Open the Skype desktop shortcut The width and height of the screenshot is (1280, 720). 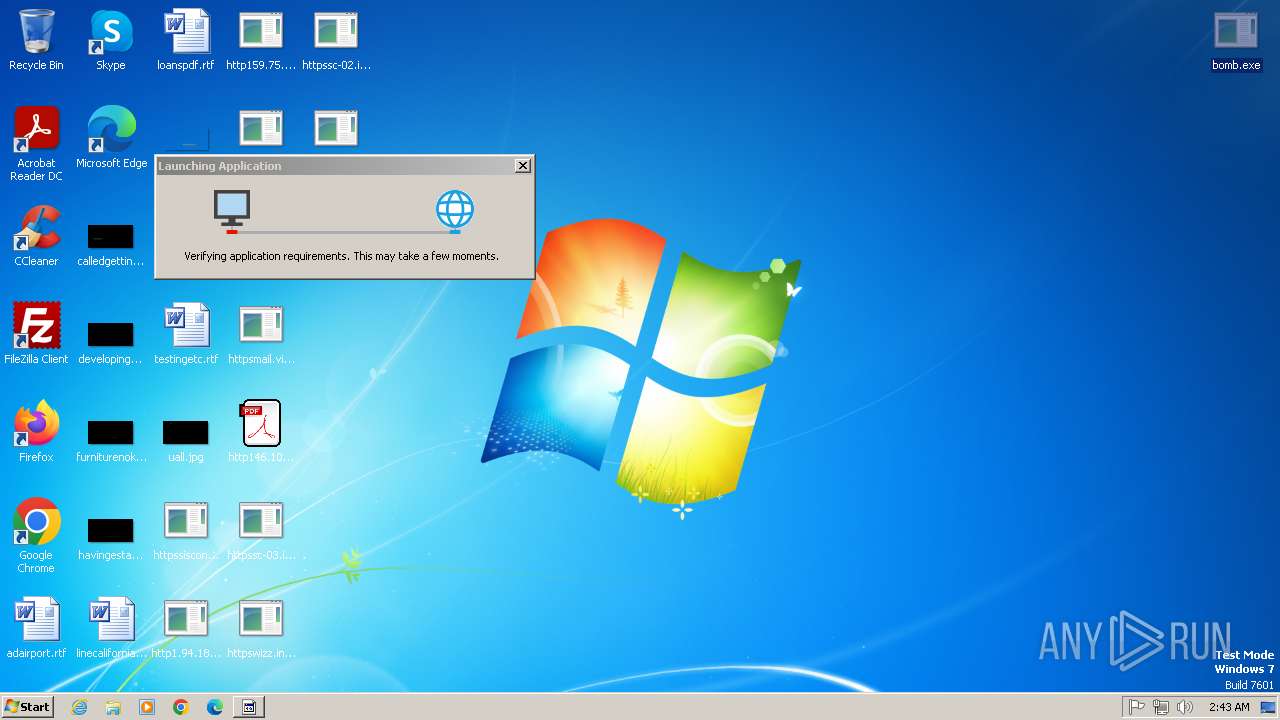111,40
